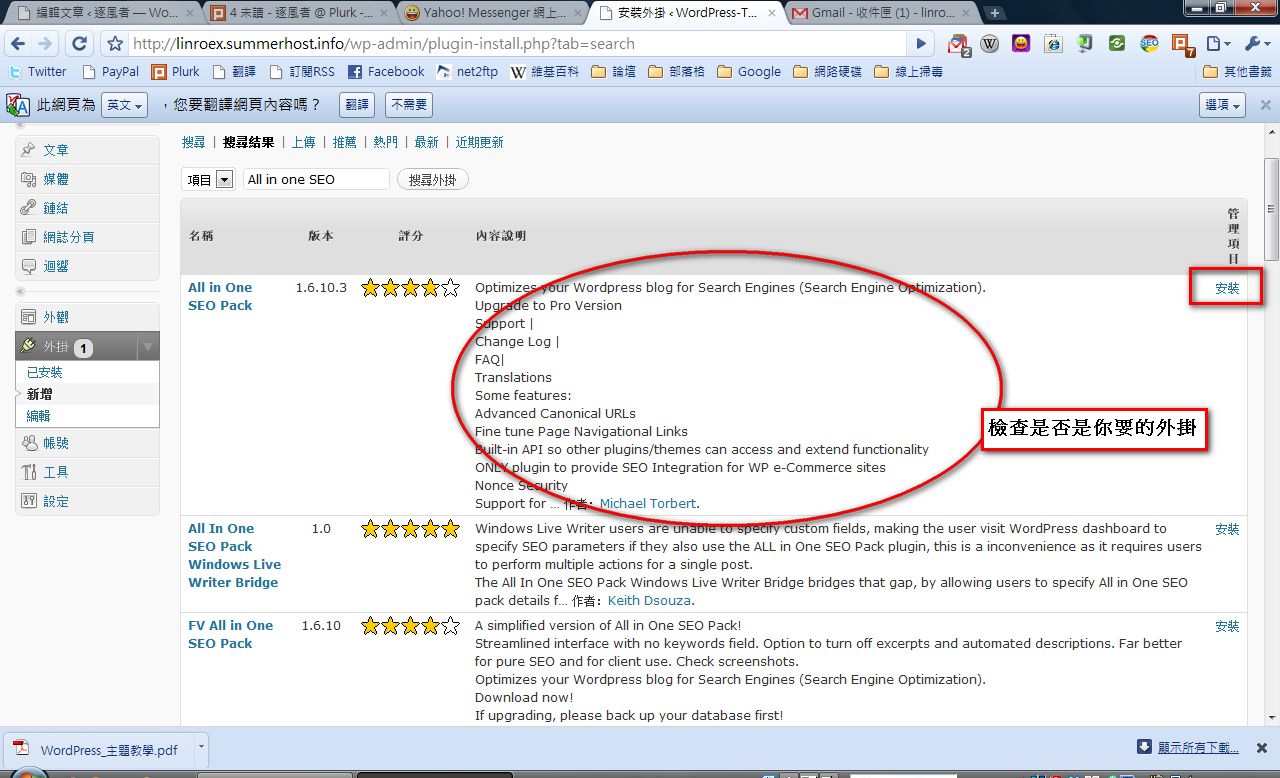1280x778 pixels.
Task: Open the net2ftp bookmark
Action: (x=467, y=72)
